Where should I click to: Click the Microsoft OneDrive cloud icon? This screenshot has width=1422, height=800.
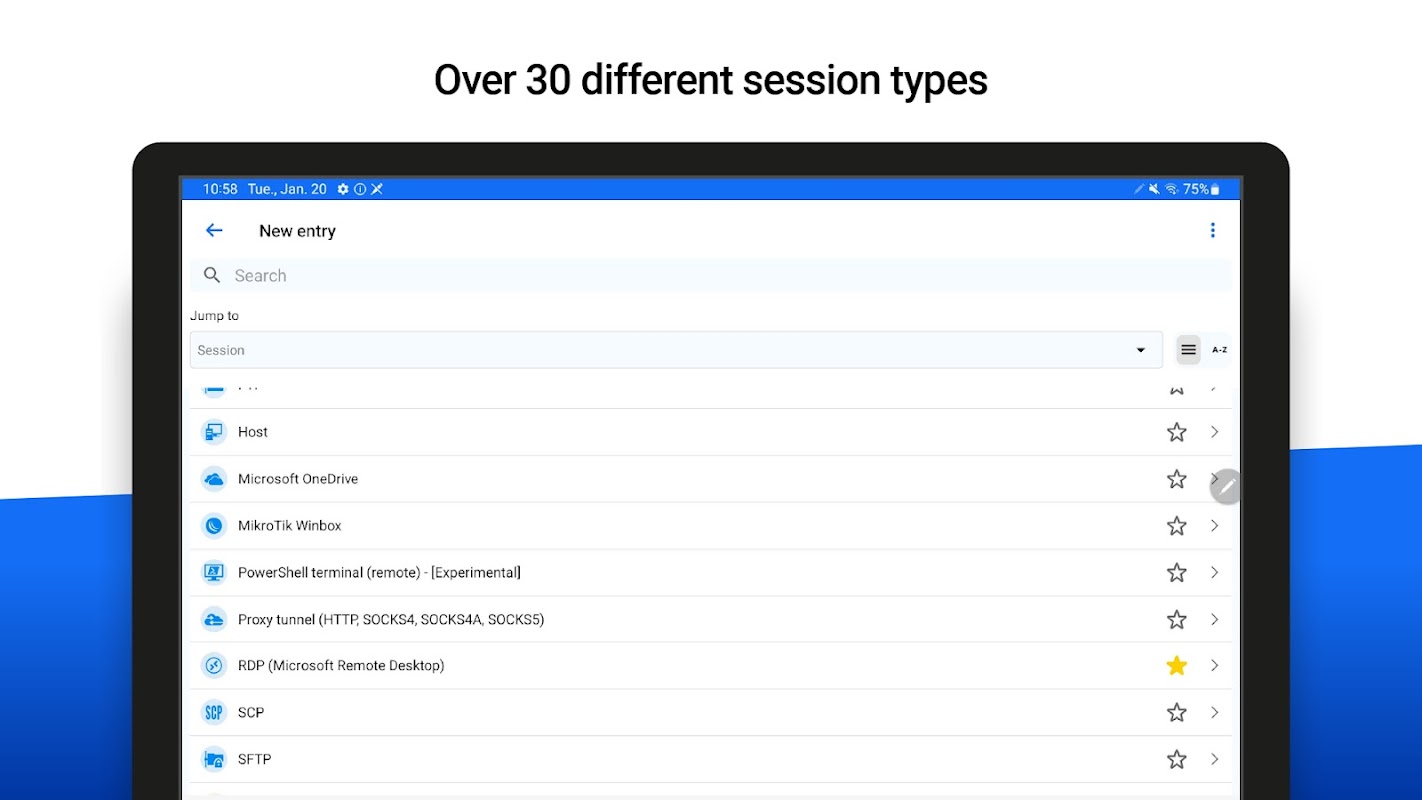pyautogui.click(x=213, y=479)
